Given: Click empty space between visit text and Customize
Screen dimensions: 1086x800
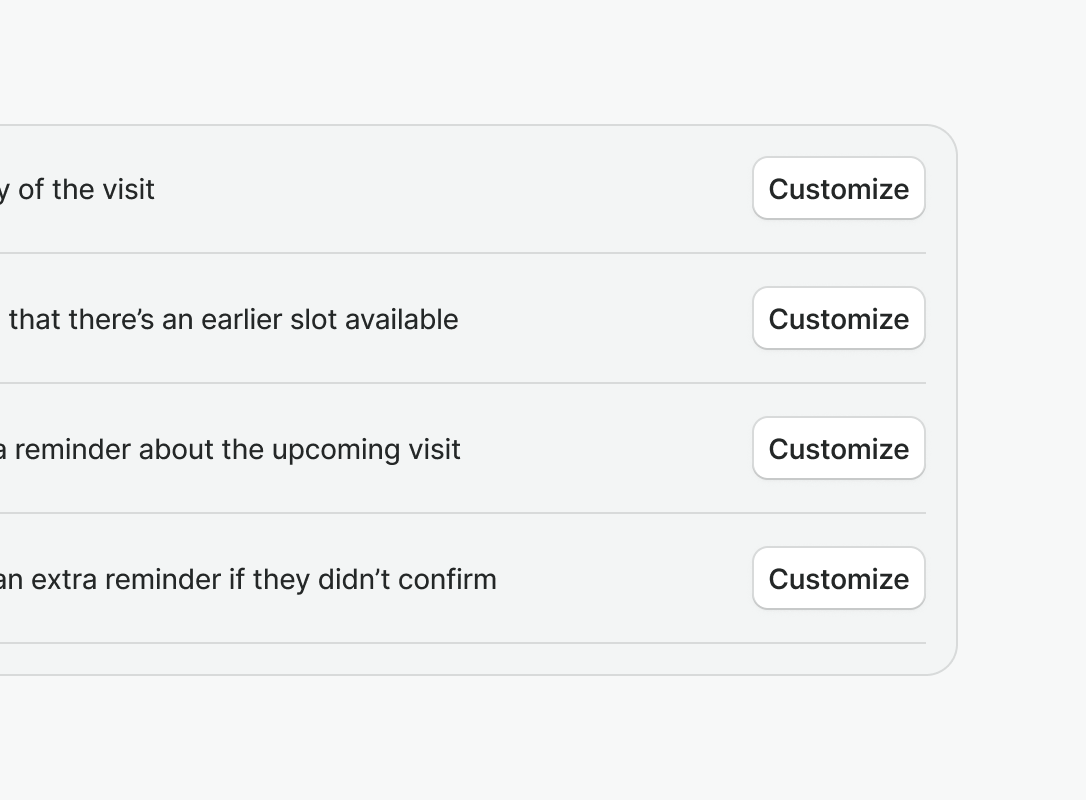Looking at the screenshot, I should click(450, 190).
